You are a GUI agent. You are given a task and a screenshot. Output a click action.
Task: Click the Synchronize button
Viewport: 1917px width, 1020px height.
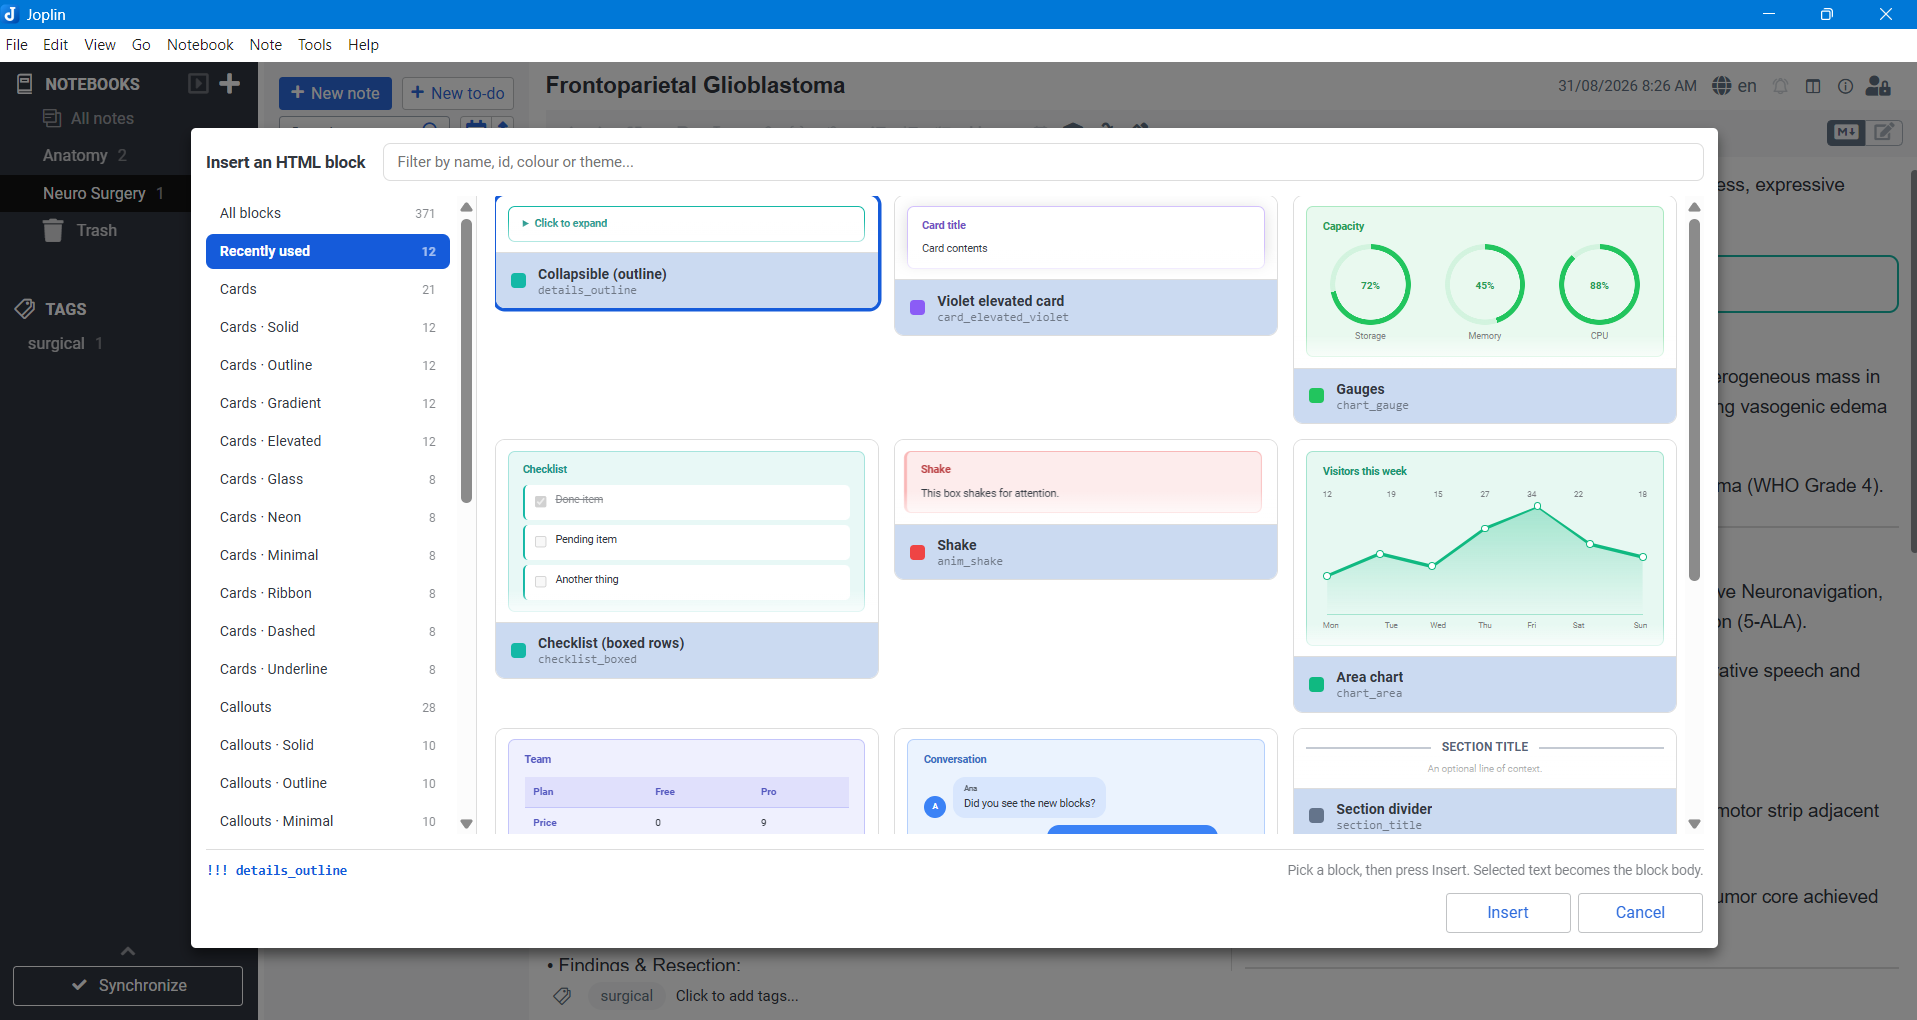point(128,985)
